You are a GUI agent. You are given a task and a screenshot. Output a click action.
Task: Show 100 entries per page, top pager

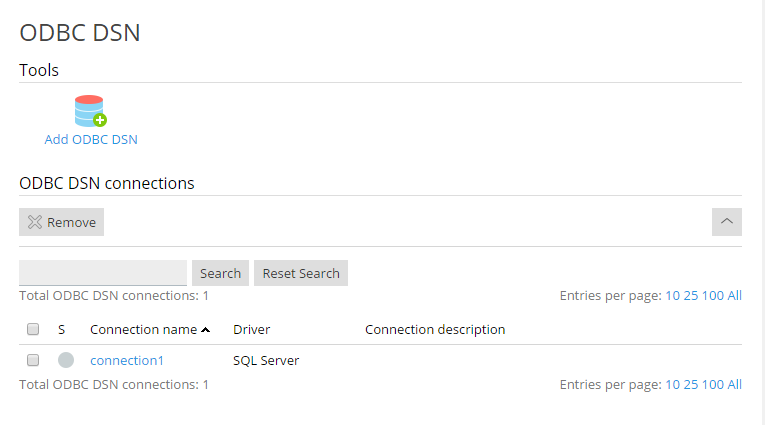(x=712, y=296)
